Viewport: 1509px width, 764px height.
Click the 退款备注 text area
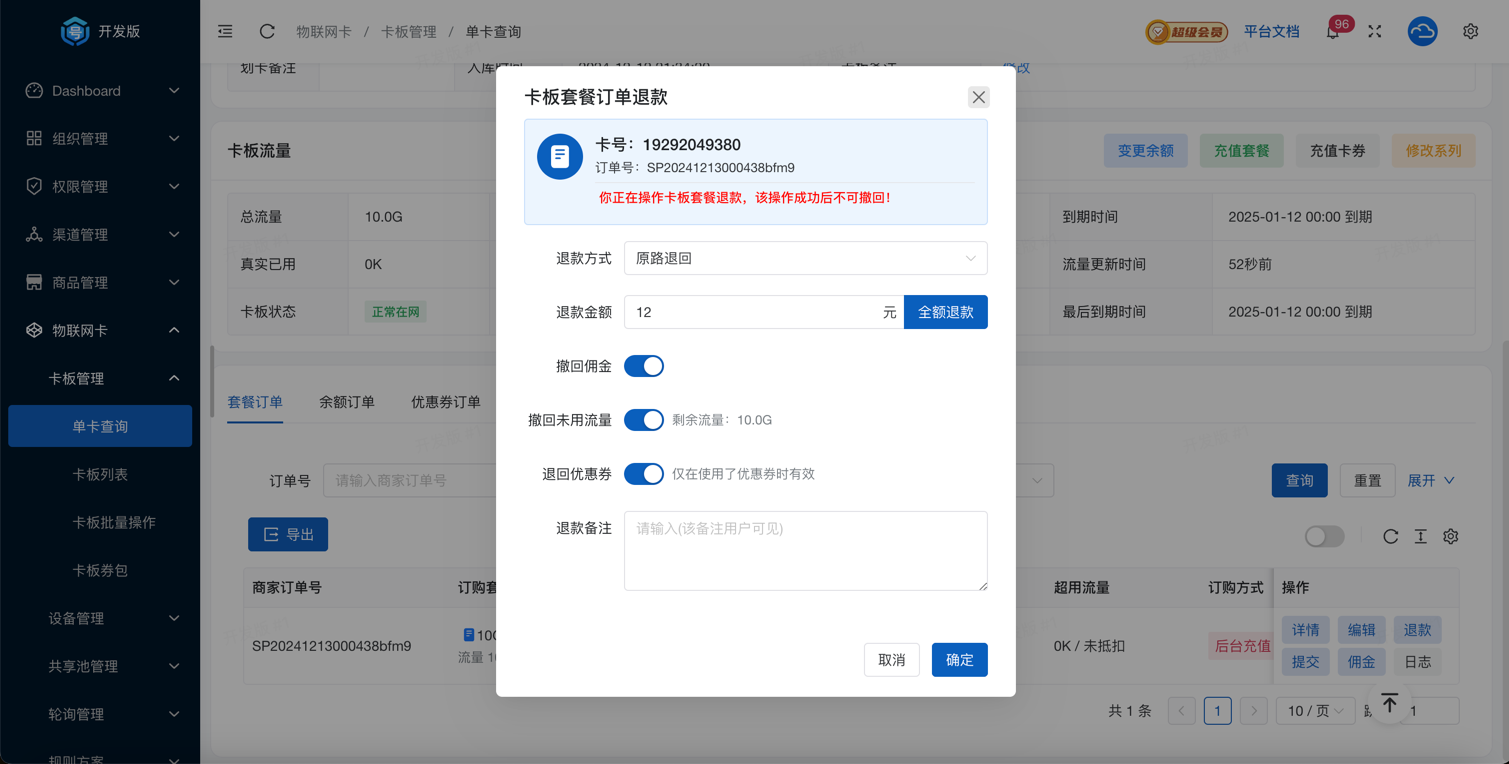(805, 551)
